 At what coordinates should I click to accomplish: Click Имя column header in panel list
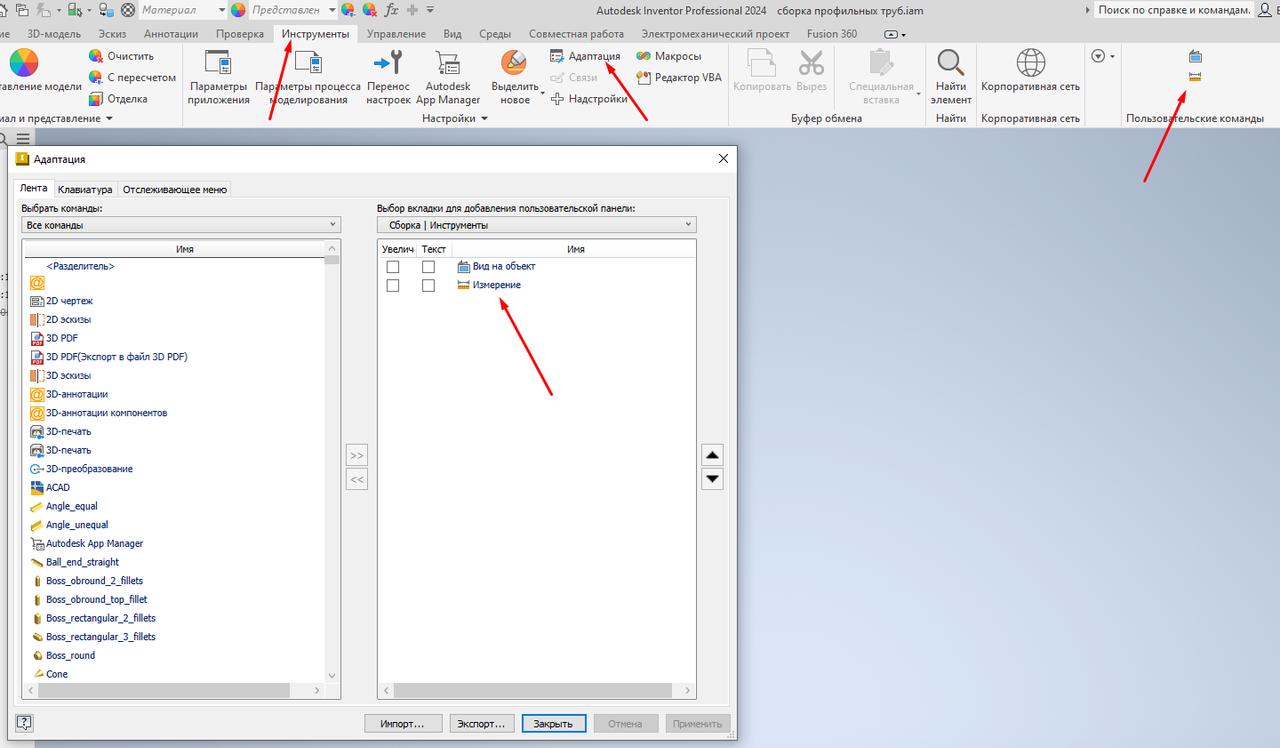(x=575, y=249)
